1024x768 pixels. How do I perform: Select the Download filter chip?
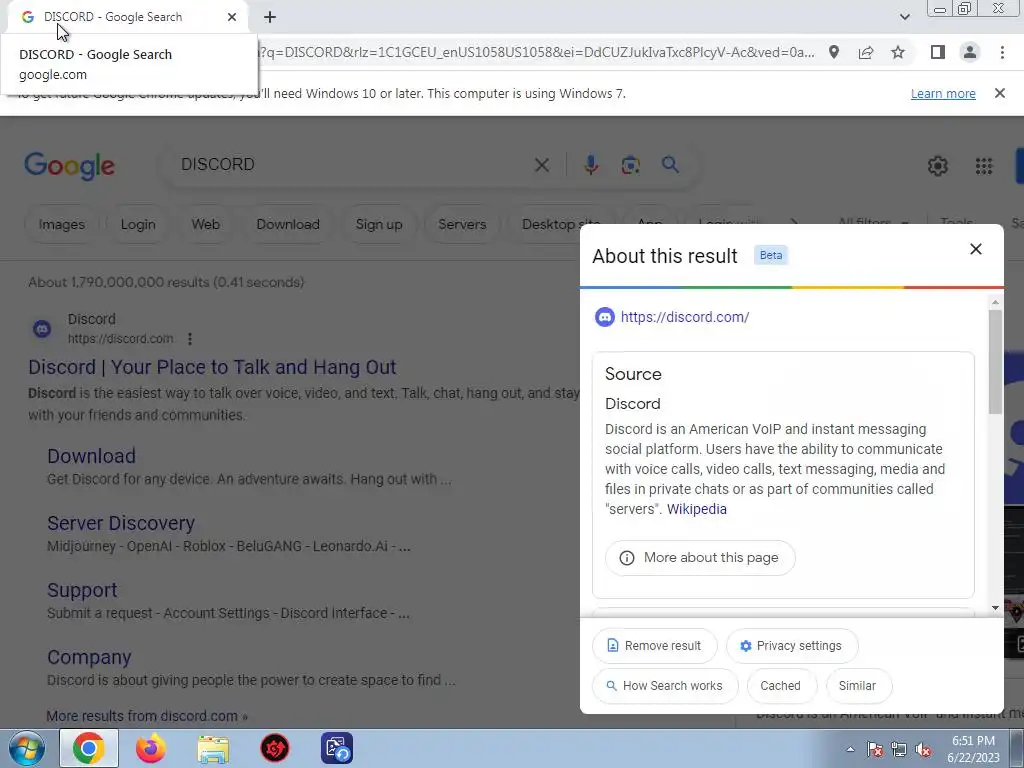click(288, 225)
